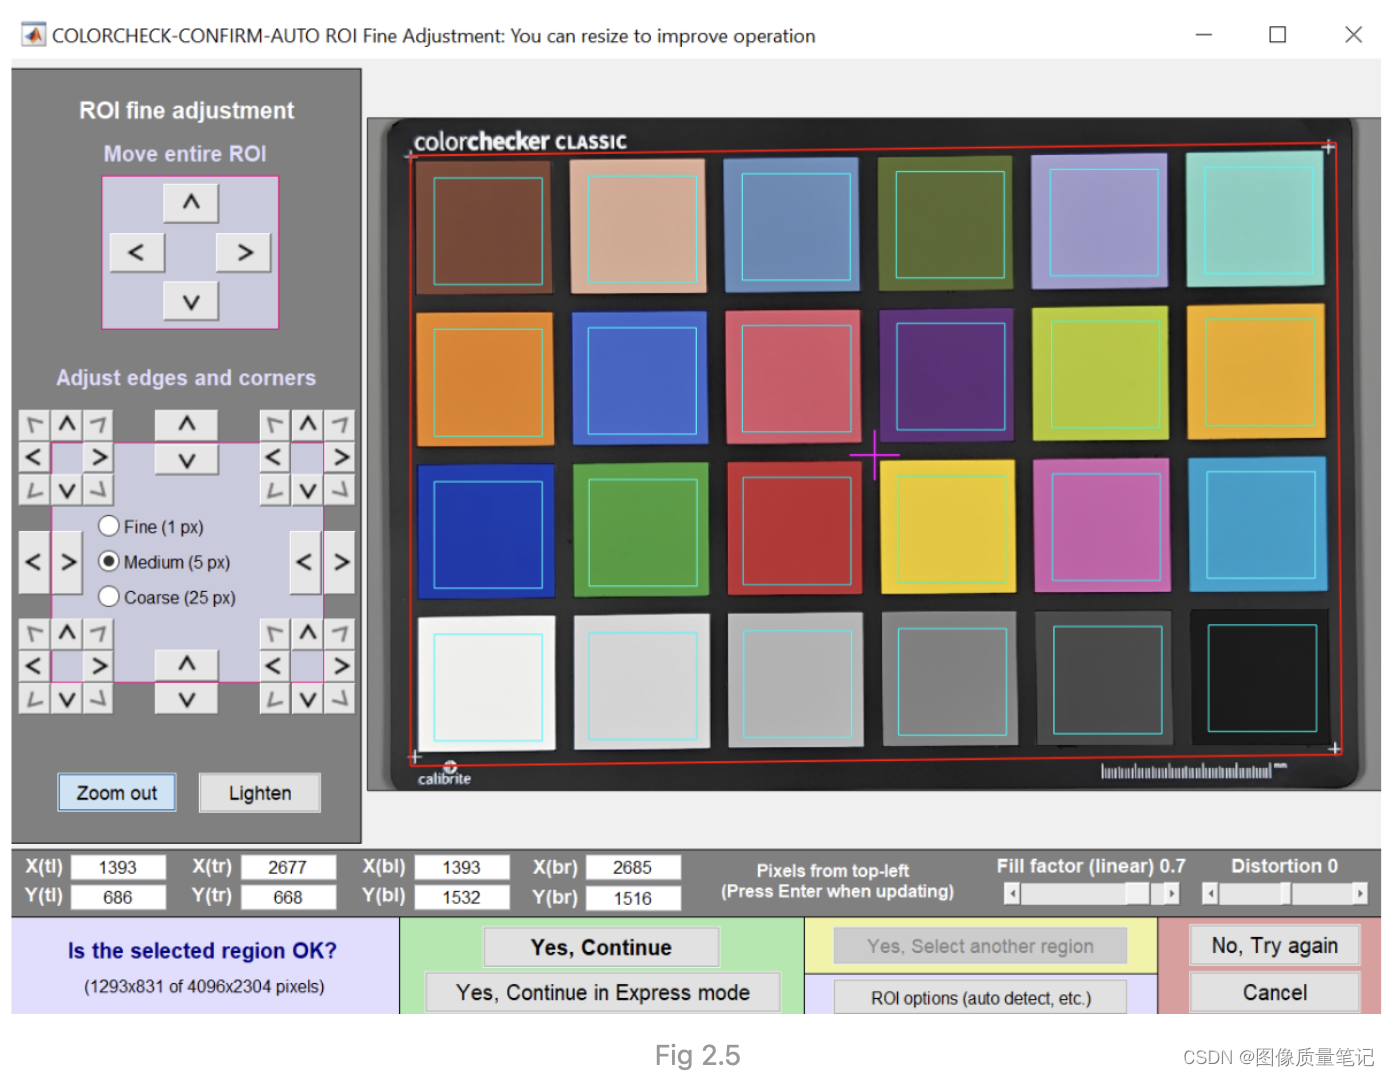Screen dimensions: 1390x1076
Task: Nudge top-left corner up (^ in top-left cluster)
Action: 66,425
